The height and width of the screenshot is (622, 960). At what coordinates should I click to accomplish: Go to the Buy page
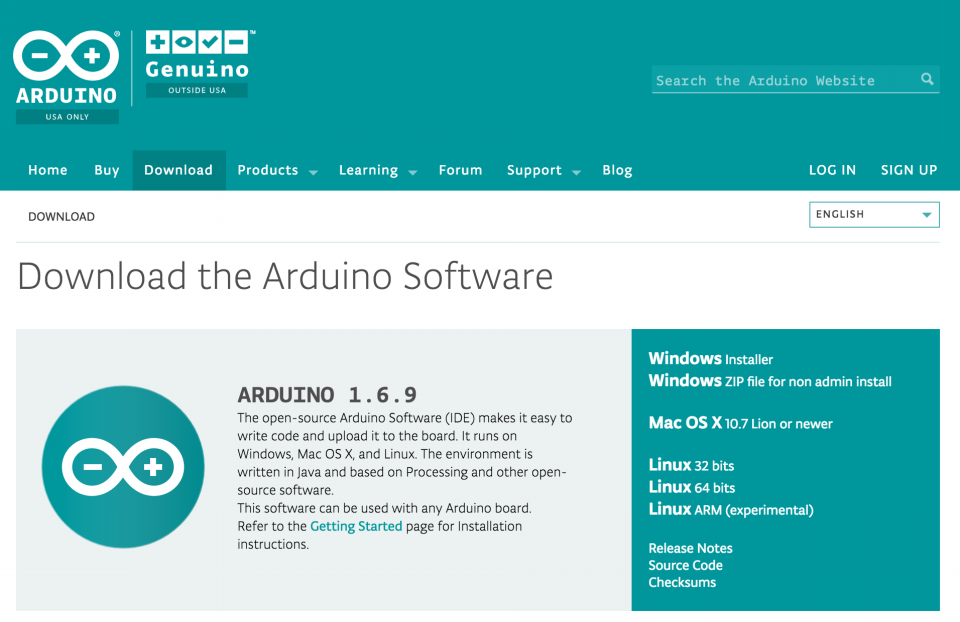click(107, 170)
